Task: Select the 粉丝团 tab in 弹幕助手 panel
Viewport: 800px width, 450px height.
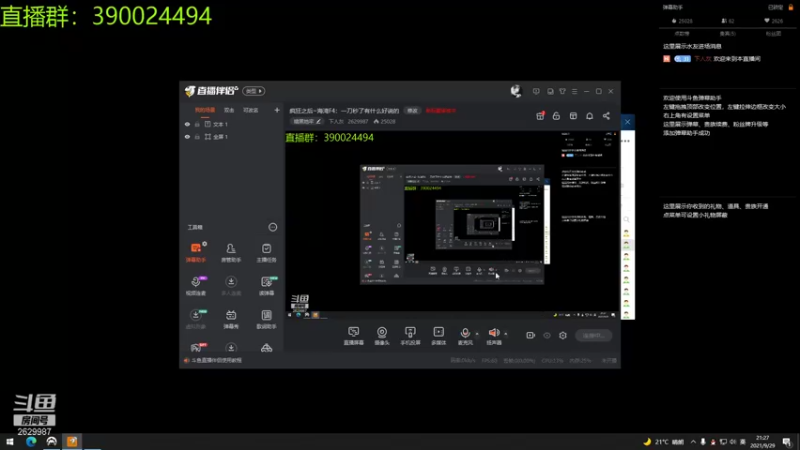Action: (x=773, y=34)
